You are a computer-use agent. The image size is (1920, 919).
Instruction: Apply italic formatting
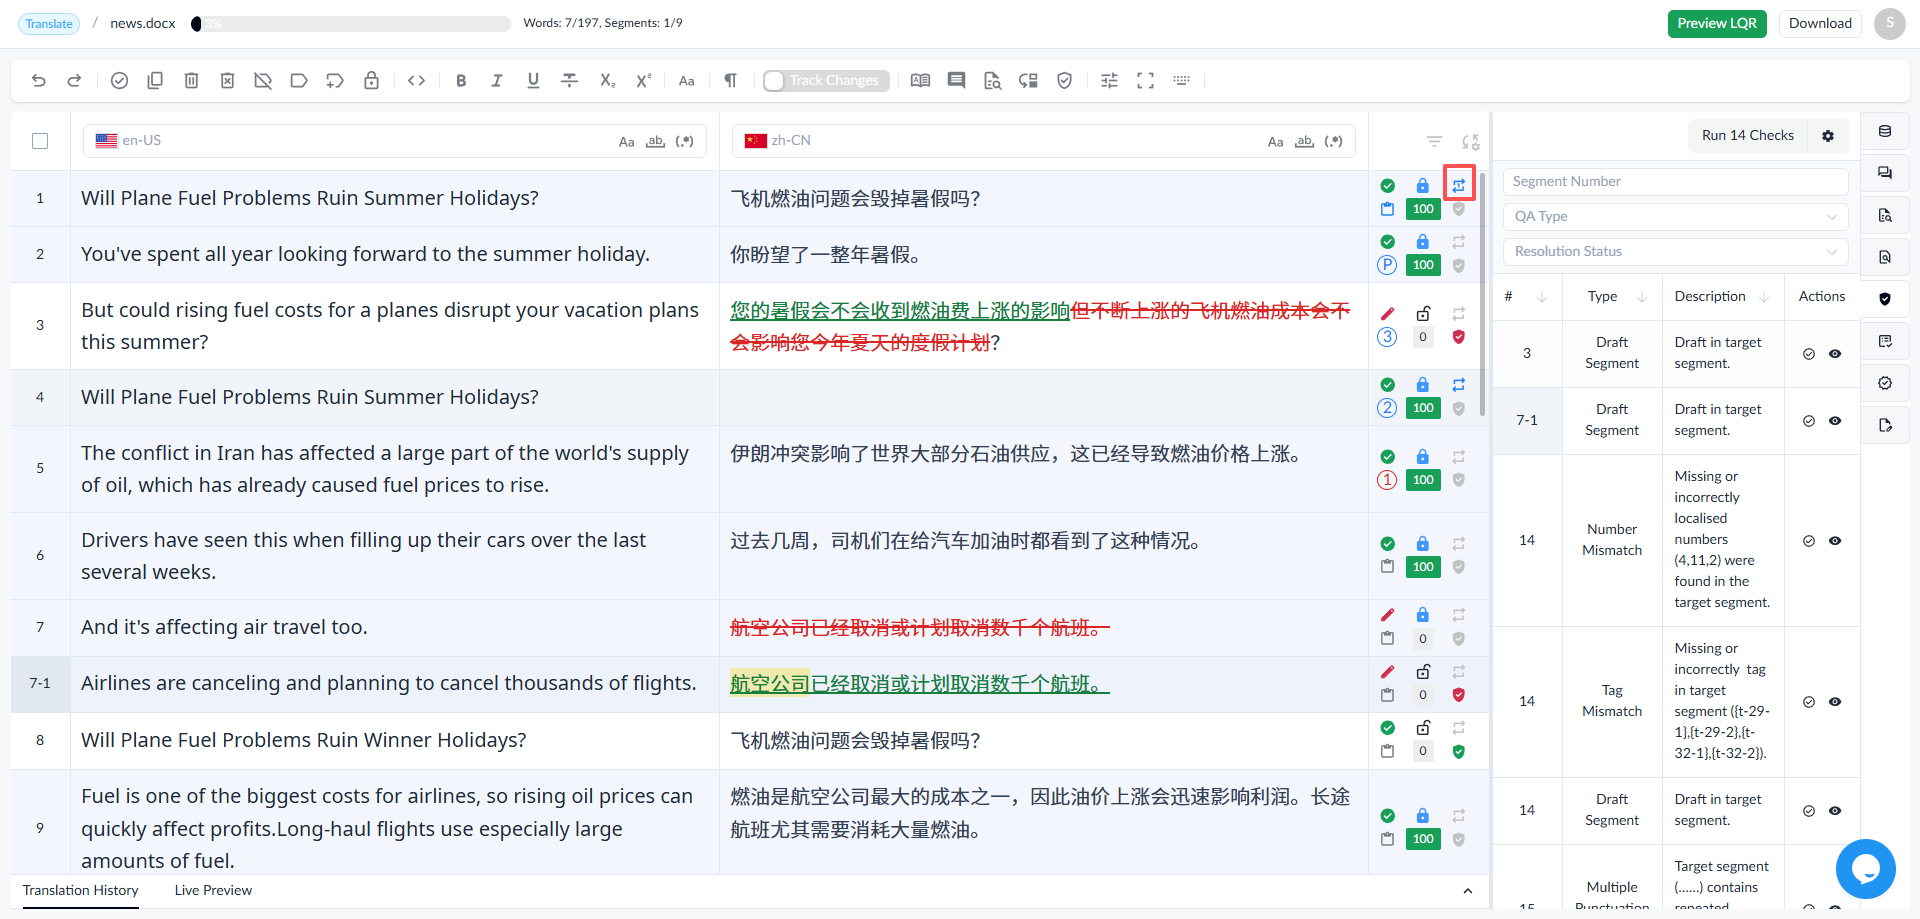(x=497, y=80)
